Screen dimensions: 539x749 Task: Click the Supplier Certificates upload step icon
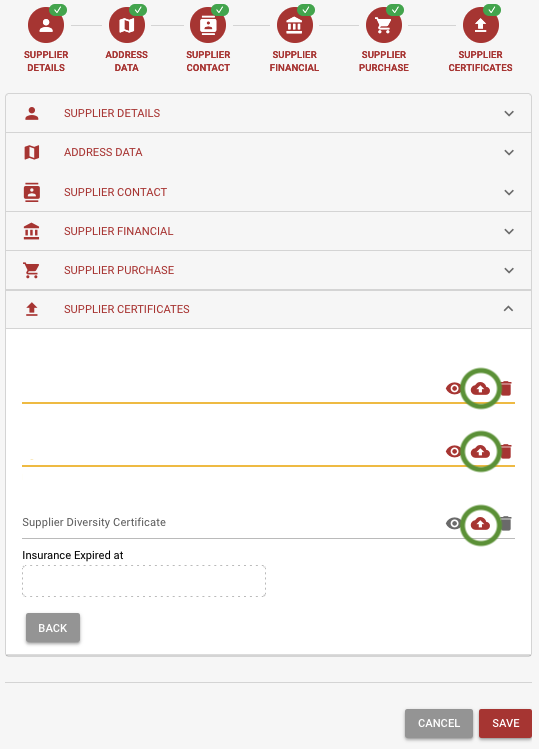click(x=481, y=25)
